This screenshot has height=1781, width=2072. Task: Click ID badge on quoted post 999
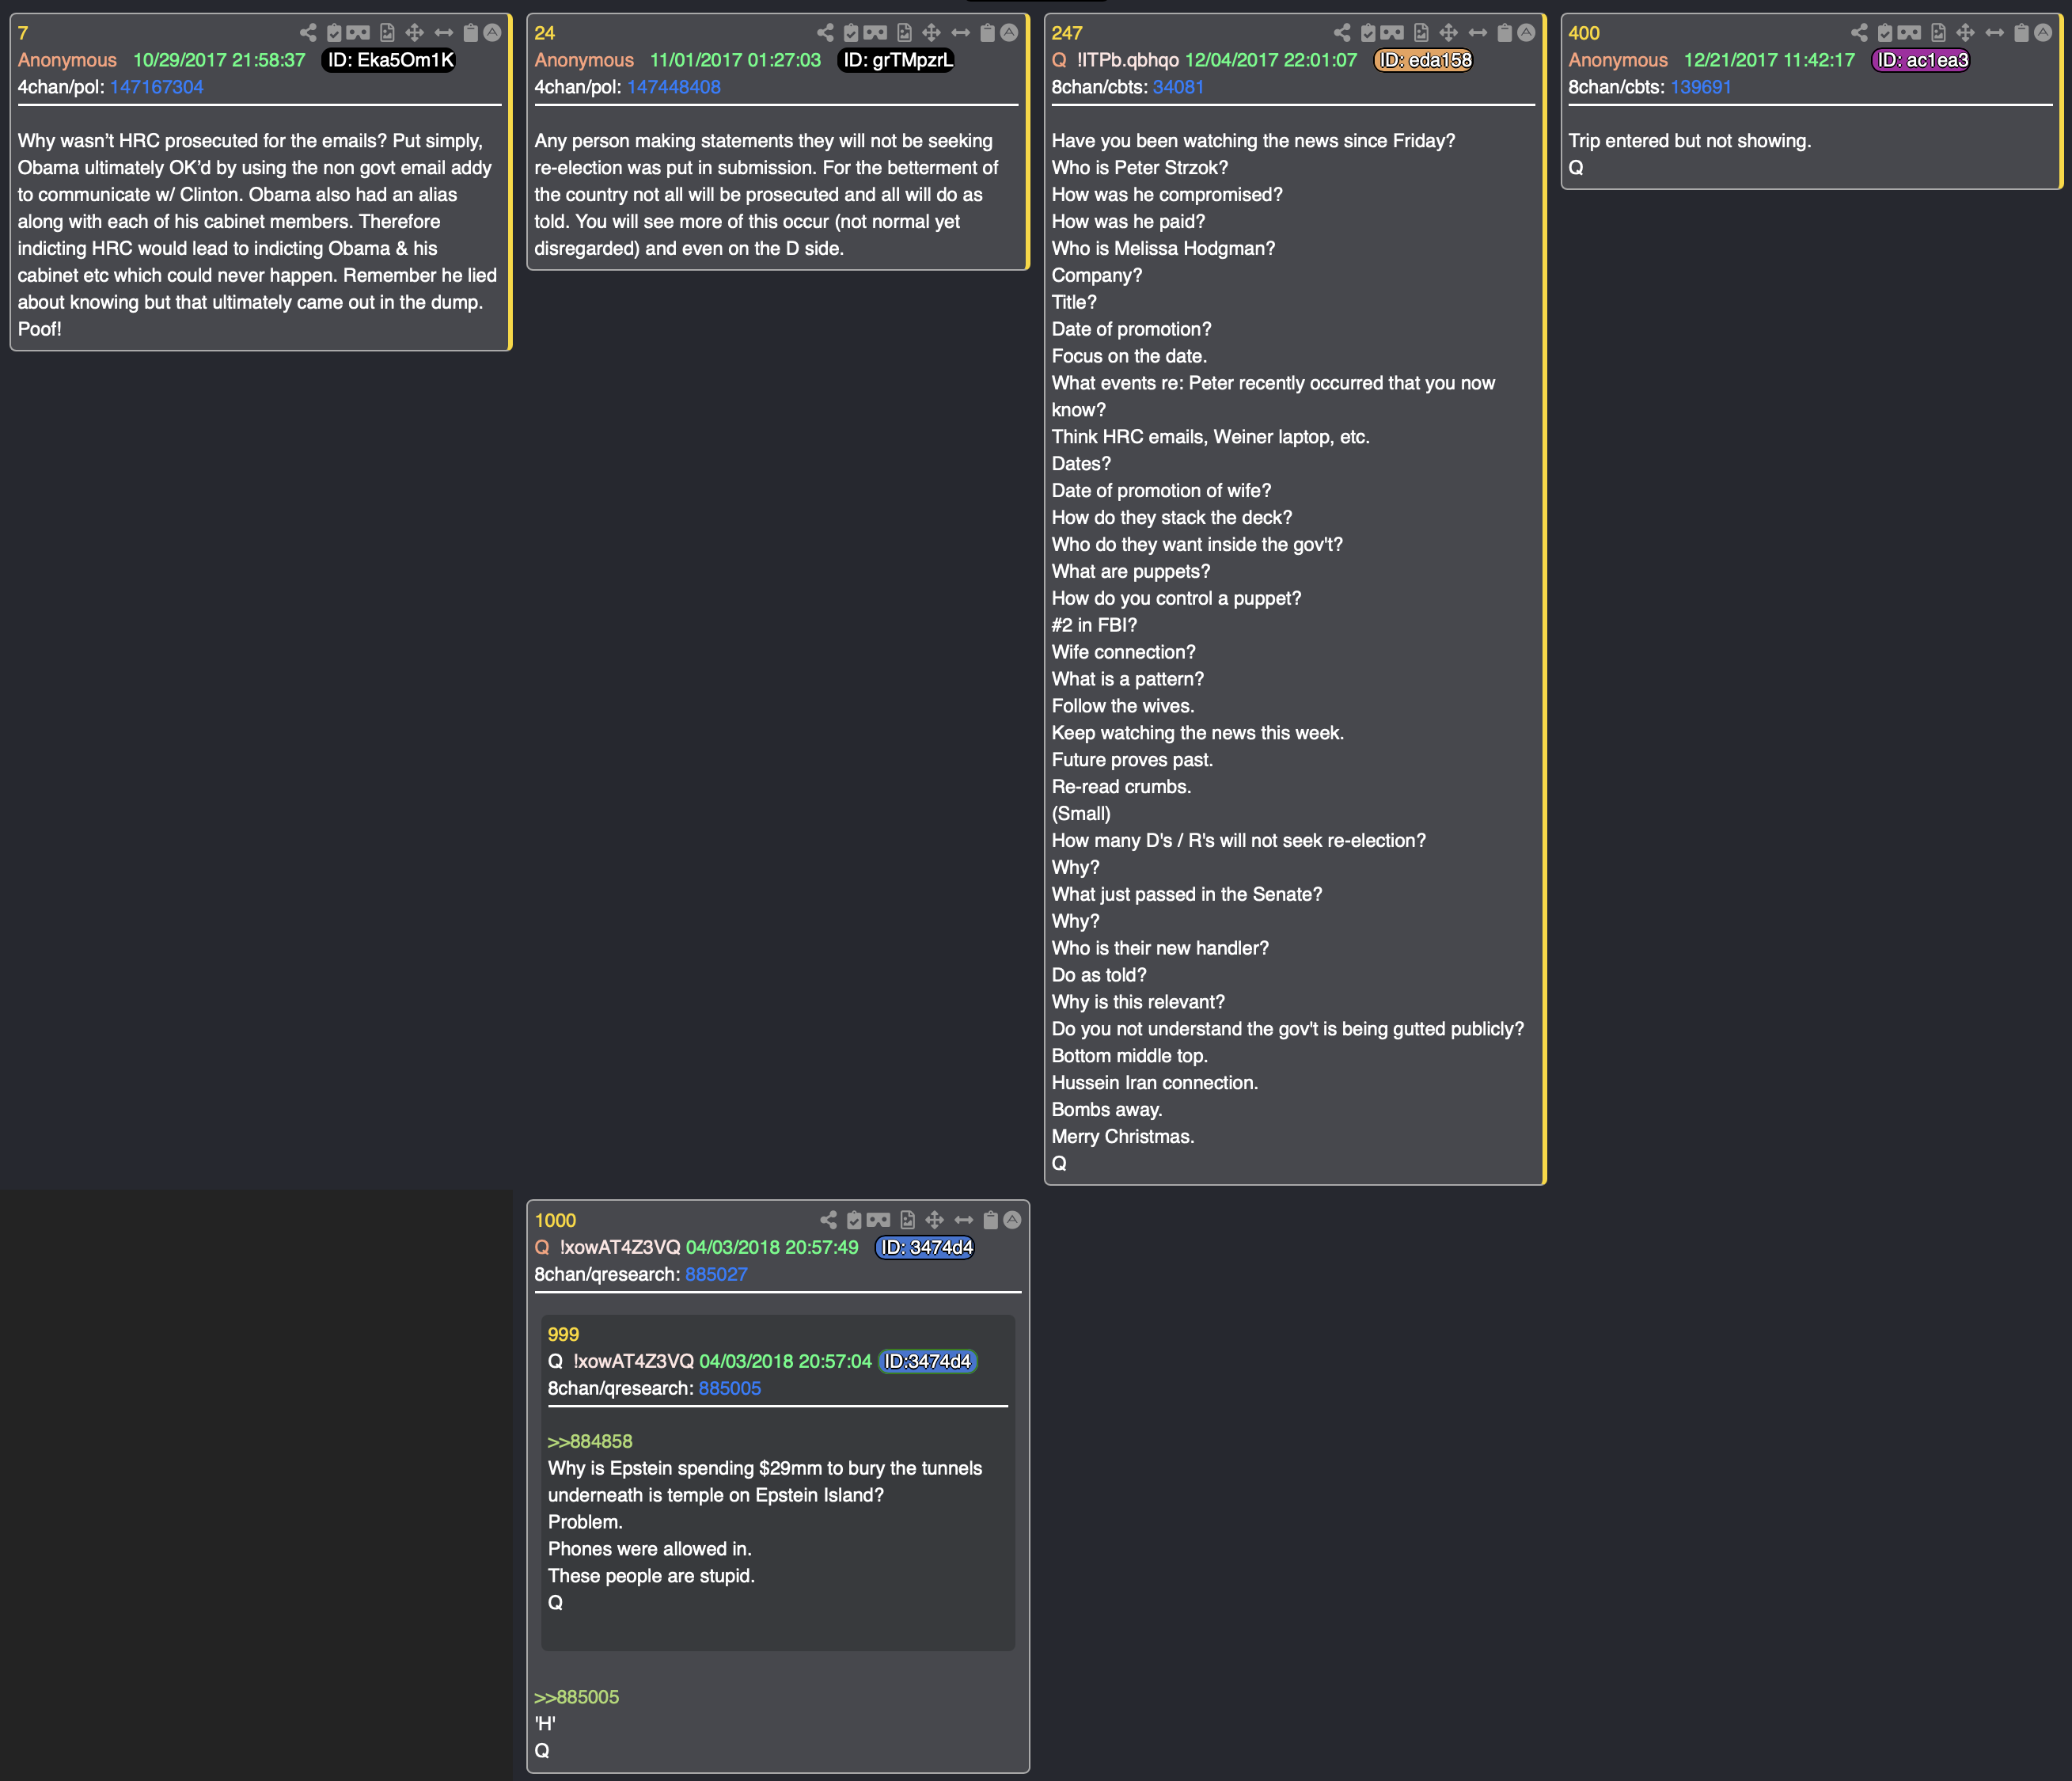927,1361
